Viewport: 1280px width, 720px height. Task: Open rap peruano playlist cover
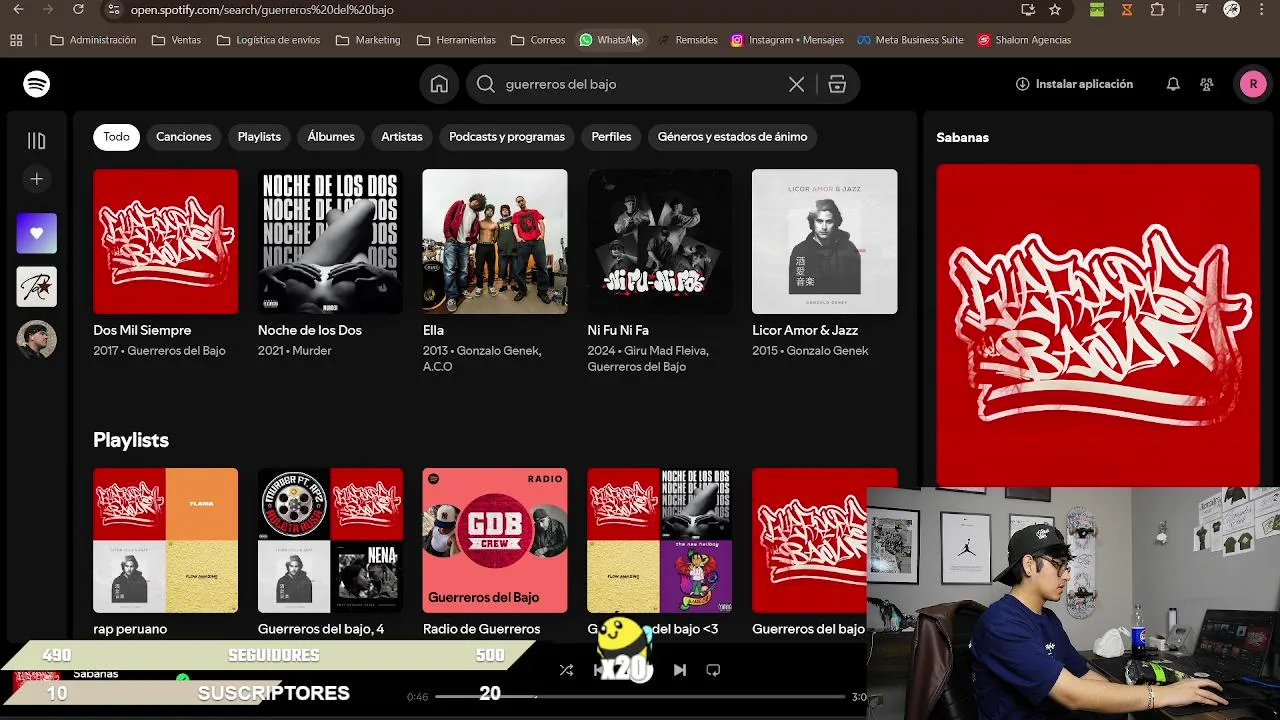pos(166,540)
